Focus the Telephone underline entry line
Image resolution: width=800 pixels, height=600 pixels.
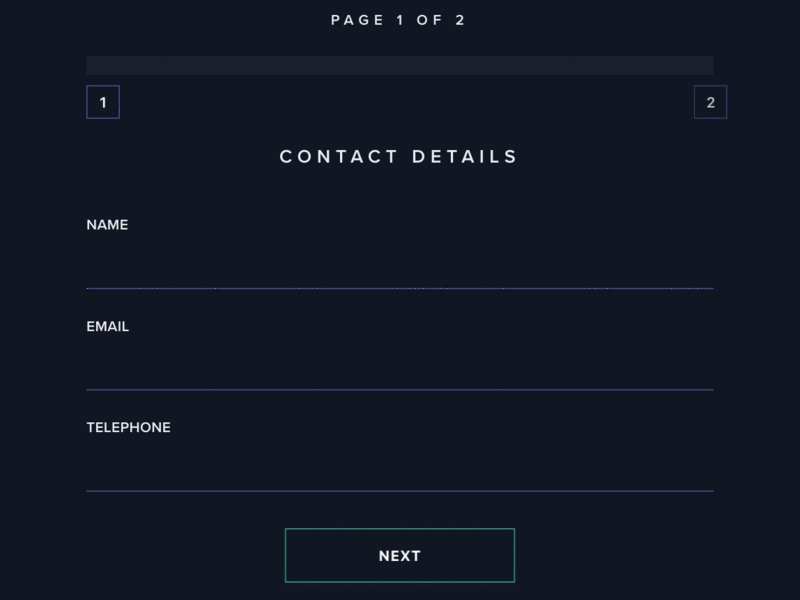click(x=400, y=490)
